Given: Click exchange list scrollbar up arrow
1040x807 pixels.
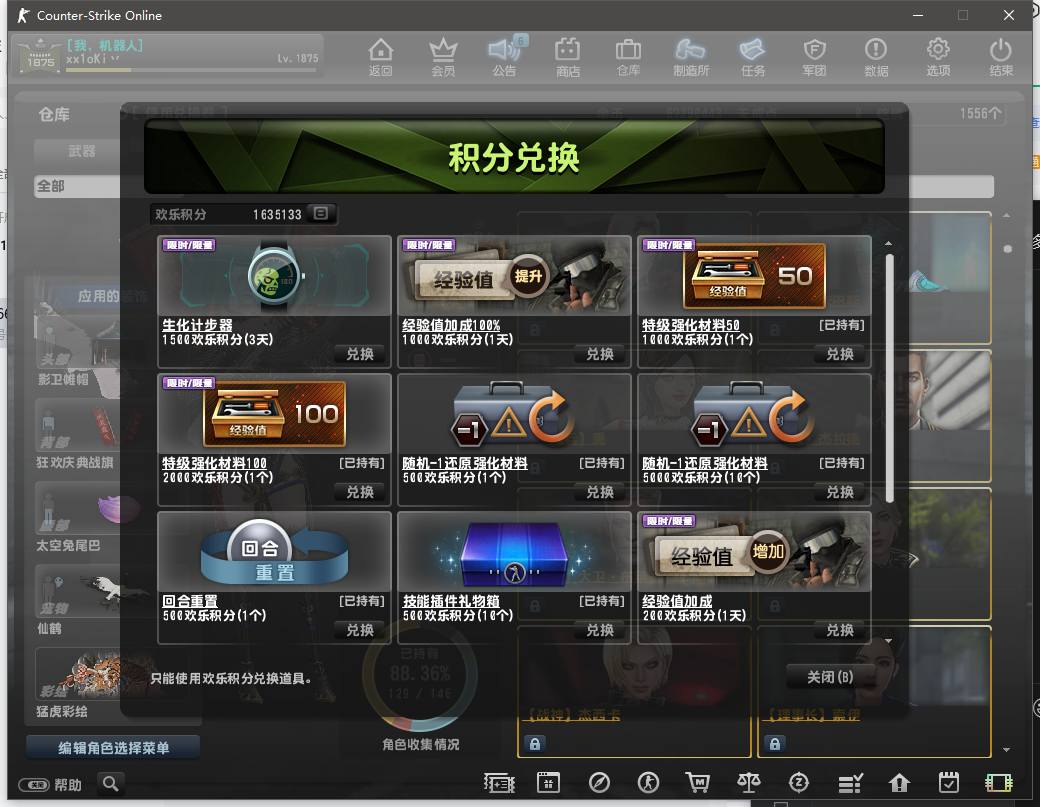Looking at the screenshot, I should [x=889, y=244].
